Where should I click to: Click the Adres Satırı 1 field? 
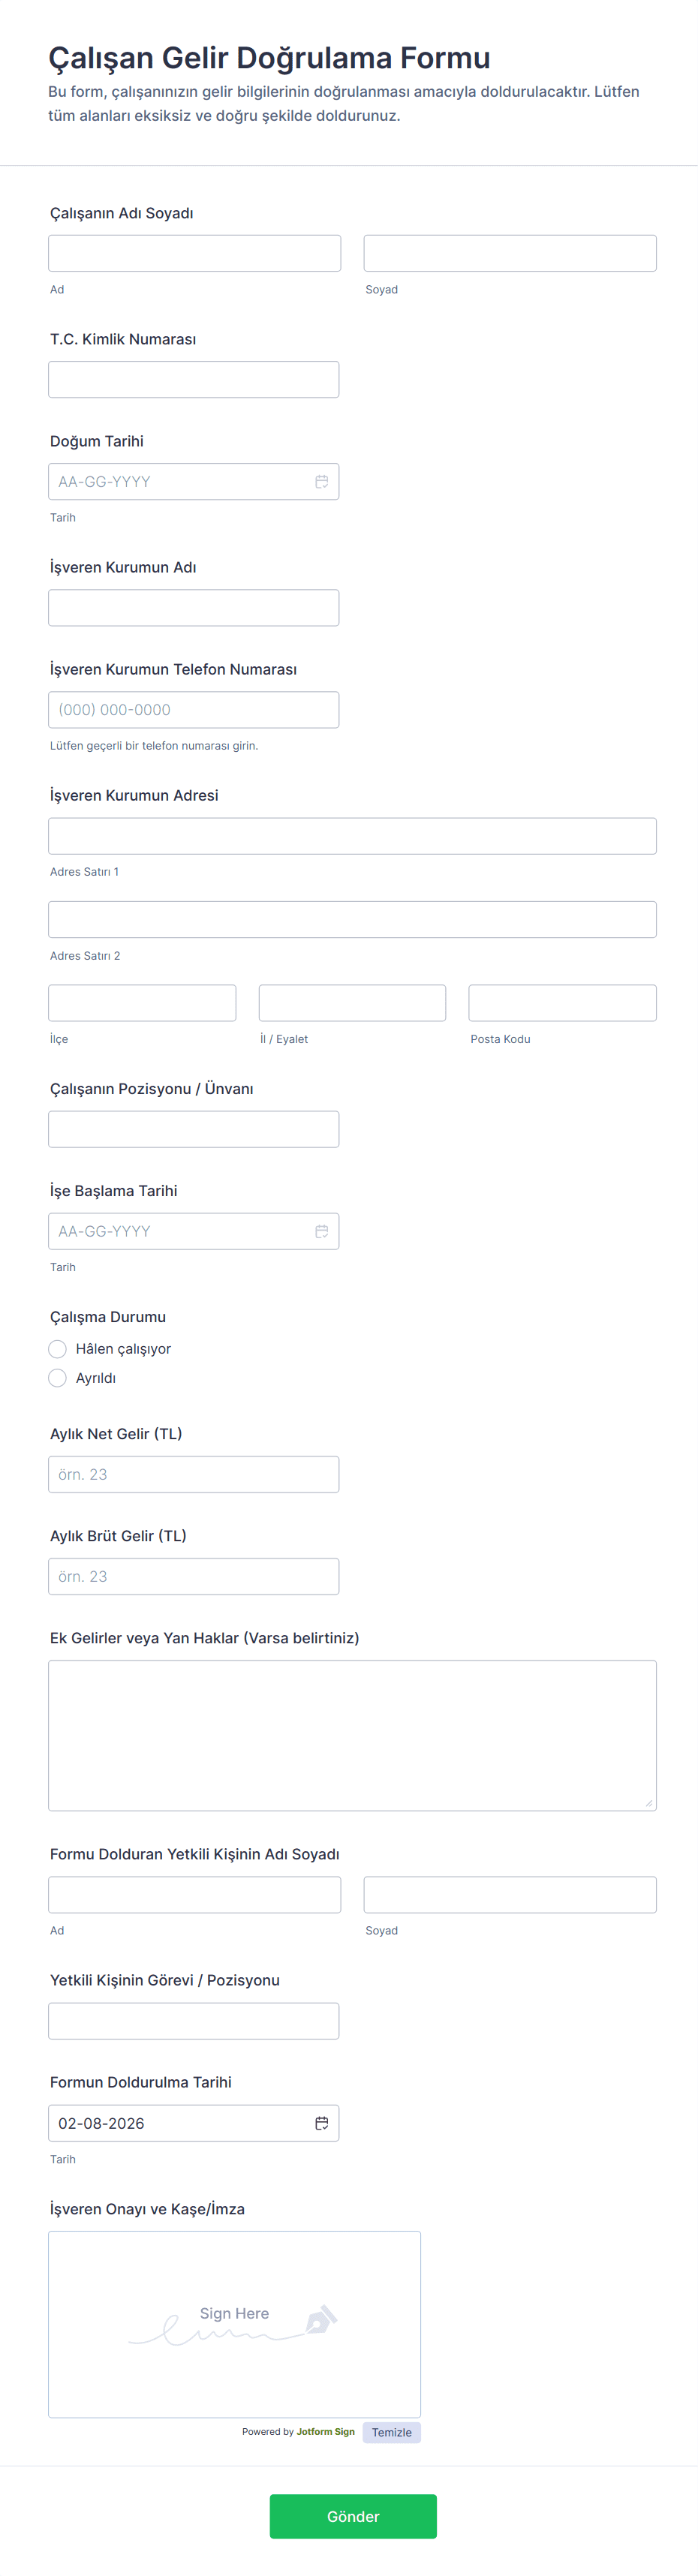click(x=352, y=836)
